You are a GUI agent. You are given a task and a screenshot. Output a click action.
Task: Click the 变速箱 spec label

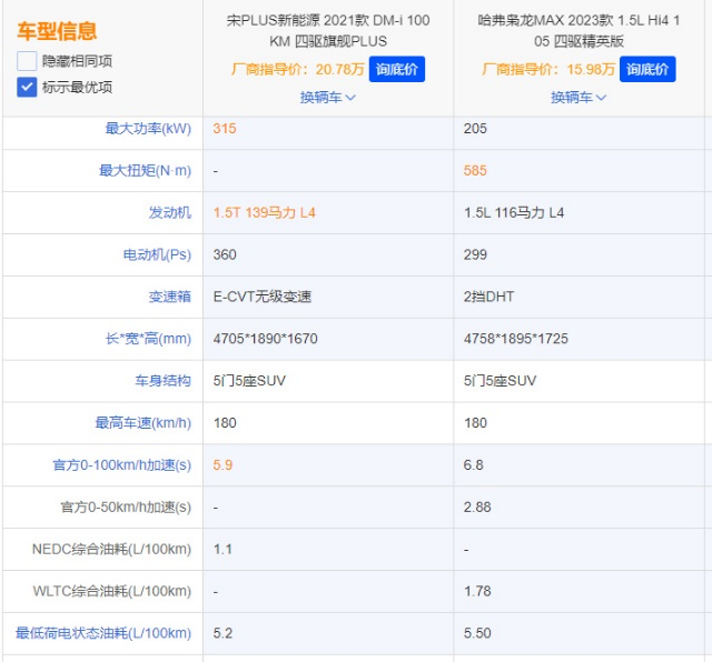[x=170, y=296]
